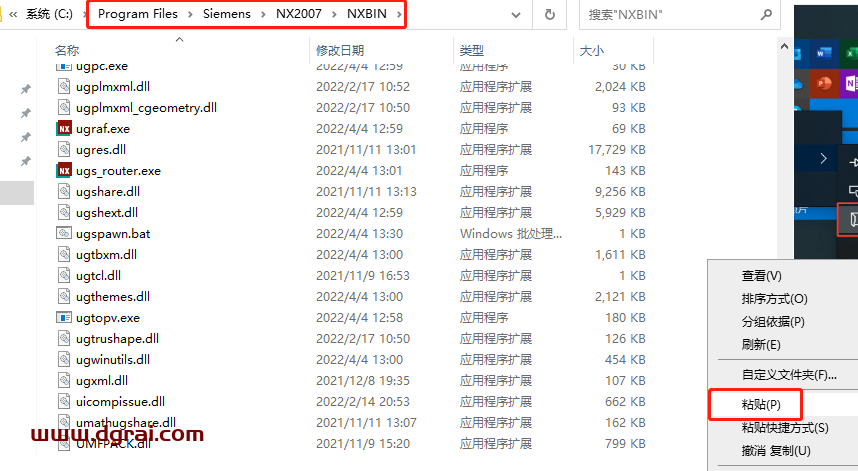Select 刷新(E) in context menu
Viewport: 858px width, 471px height.
[x=761, y=345]
